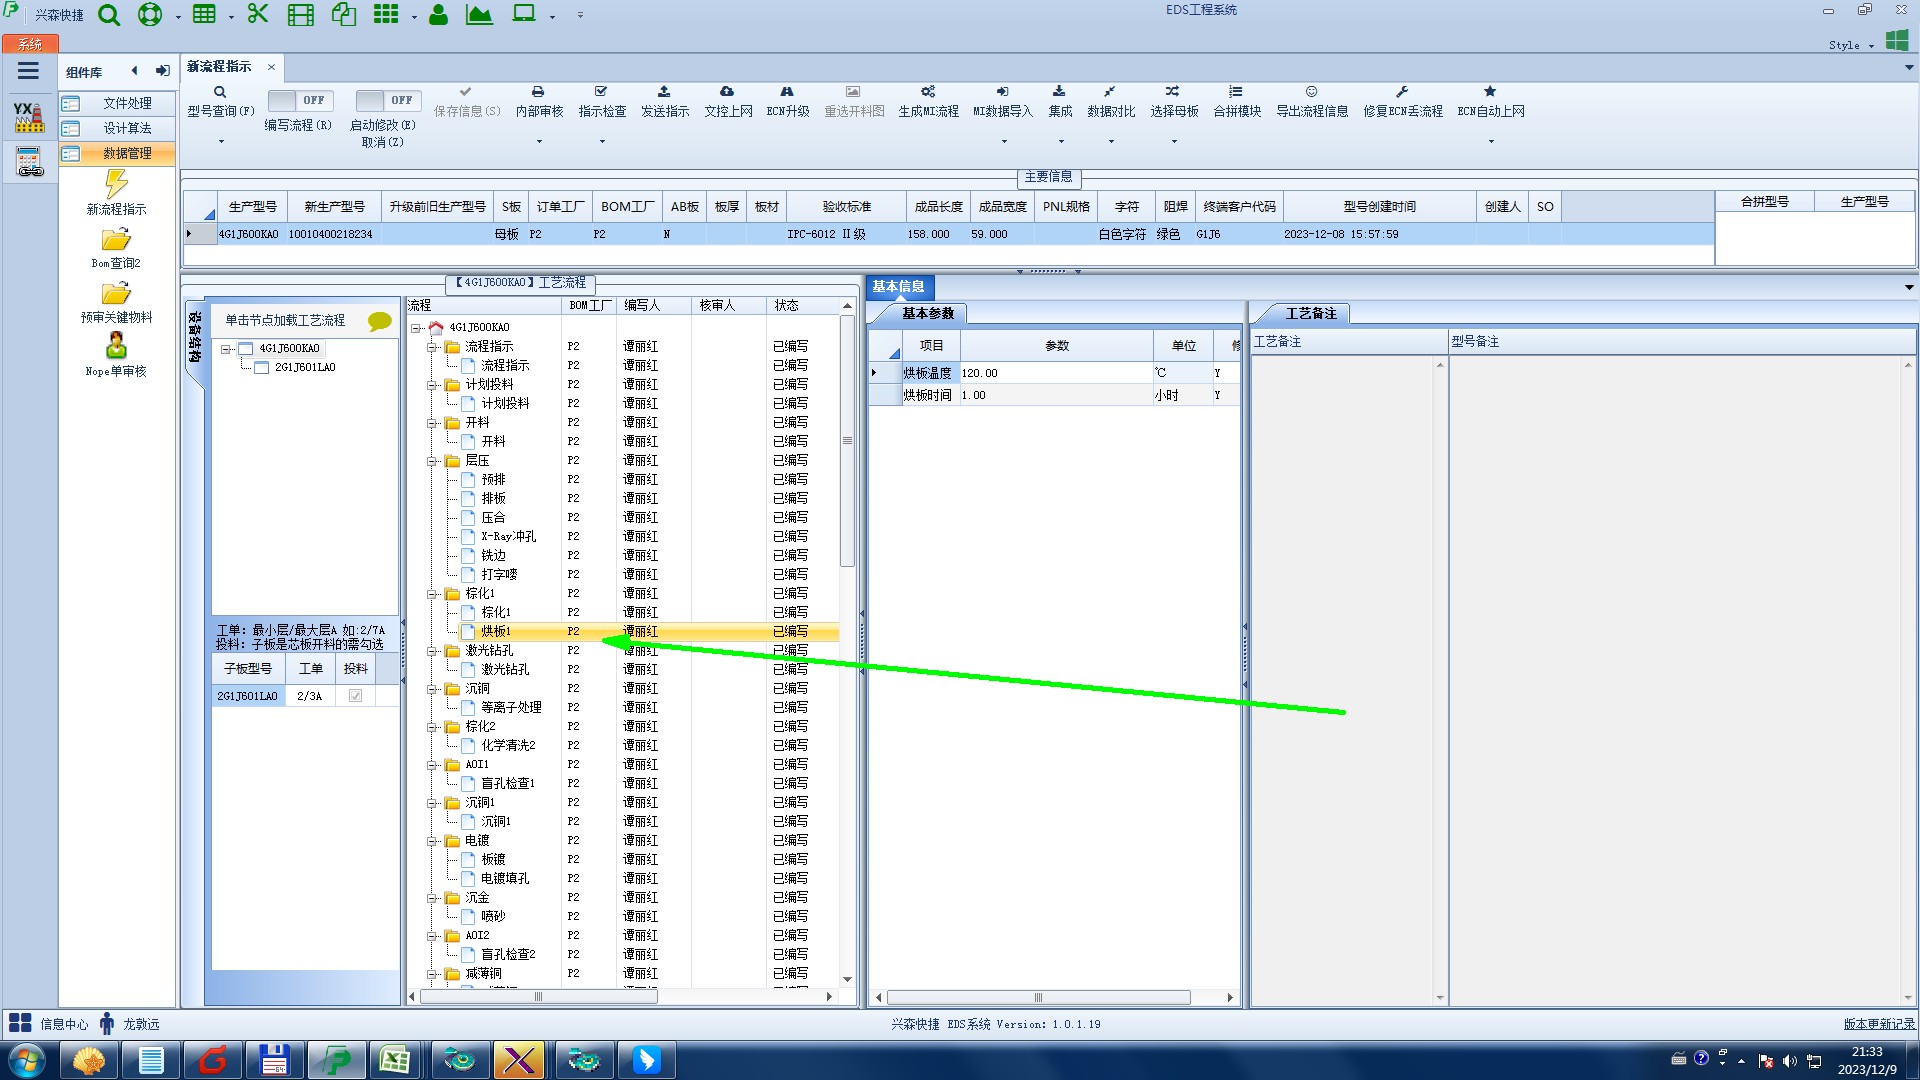Select the 基本参数 tab
The height and width of the screenshot is (1080, 1920).
[927, 314]
